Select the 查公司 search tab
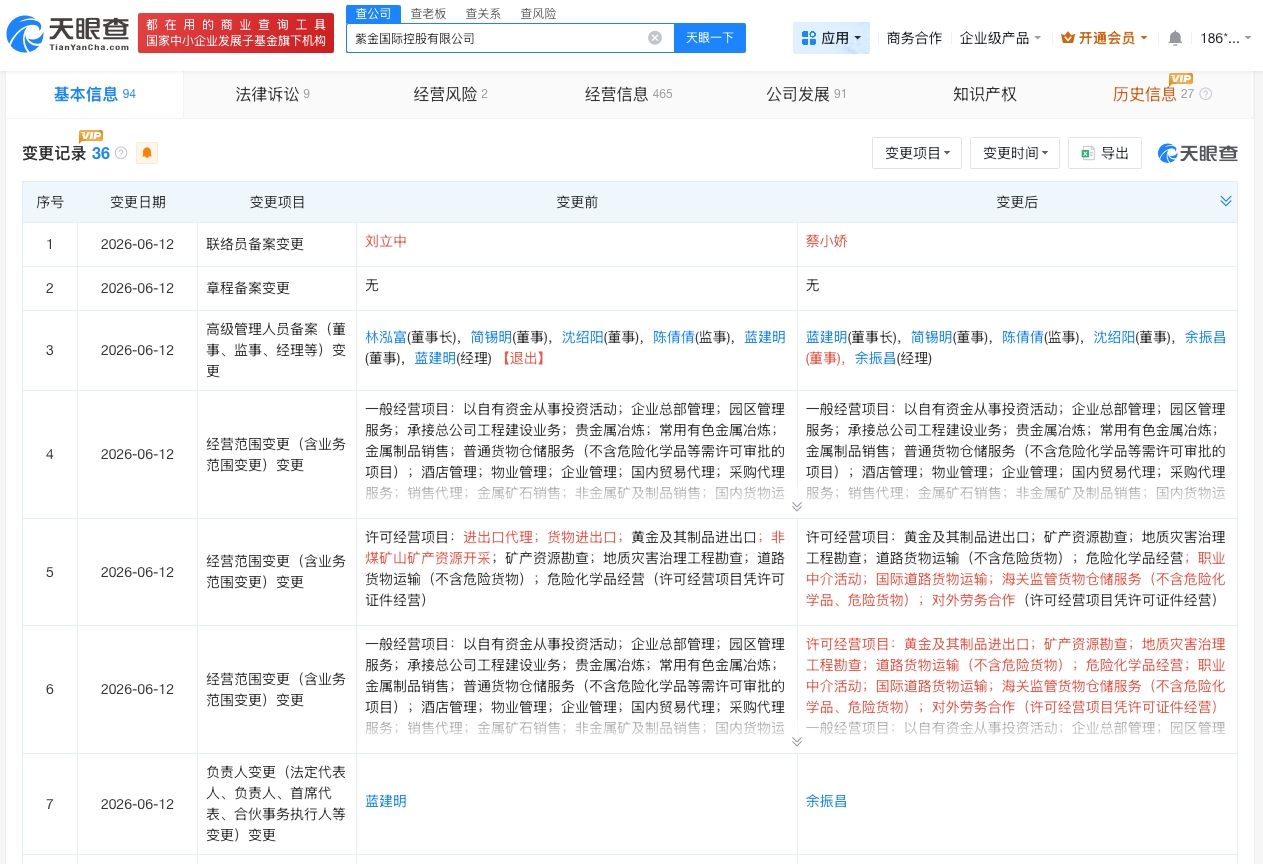 pos(374,14)
